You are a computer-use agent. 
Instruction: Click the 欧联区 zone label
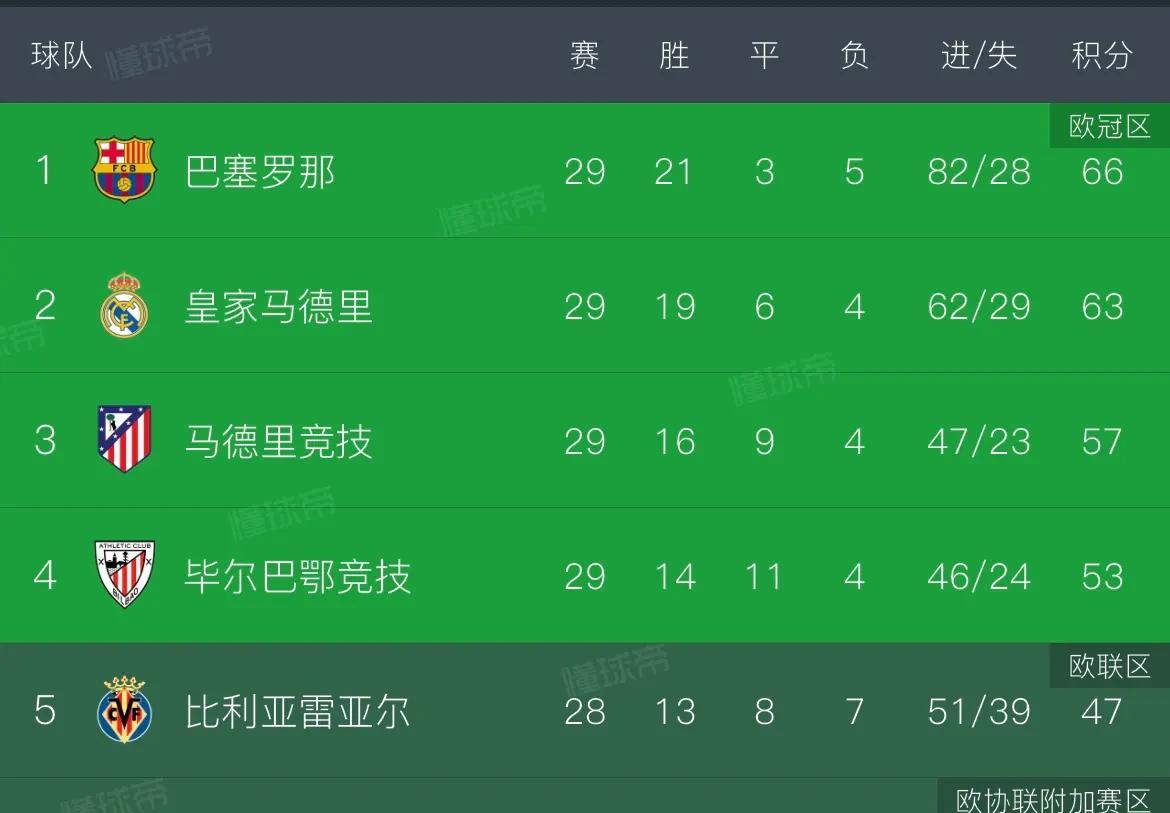[x=1110, y=665]
